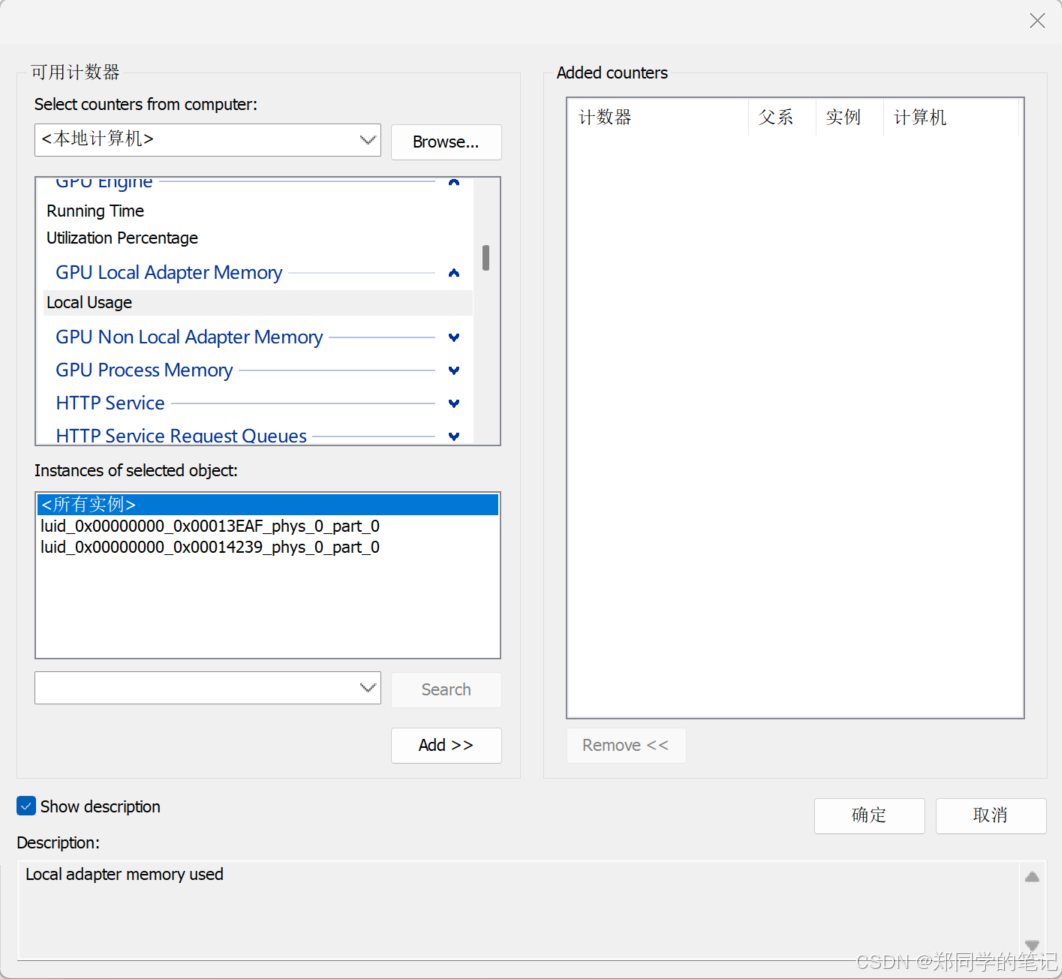
Task: Click the HTTP Service Request Queues heading
Action: point(181,436)
